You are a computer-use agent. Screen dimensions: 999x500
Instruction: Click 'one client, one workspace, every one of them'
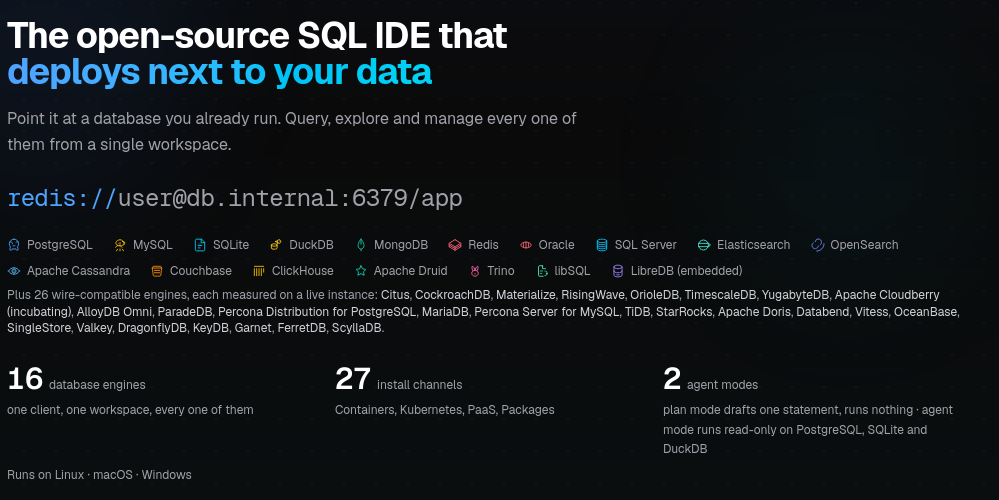pyautogui.click(x=131, y=410)
